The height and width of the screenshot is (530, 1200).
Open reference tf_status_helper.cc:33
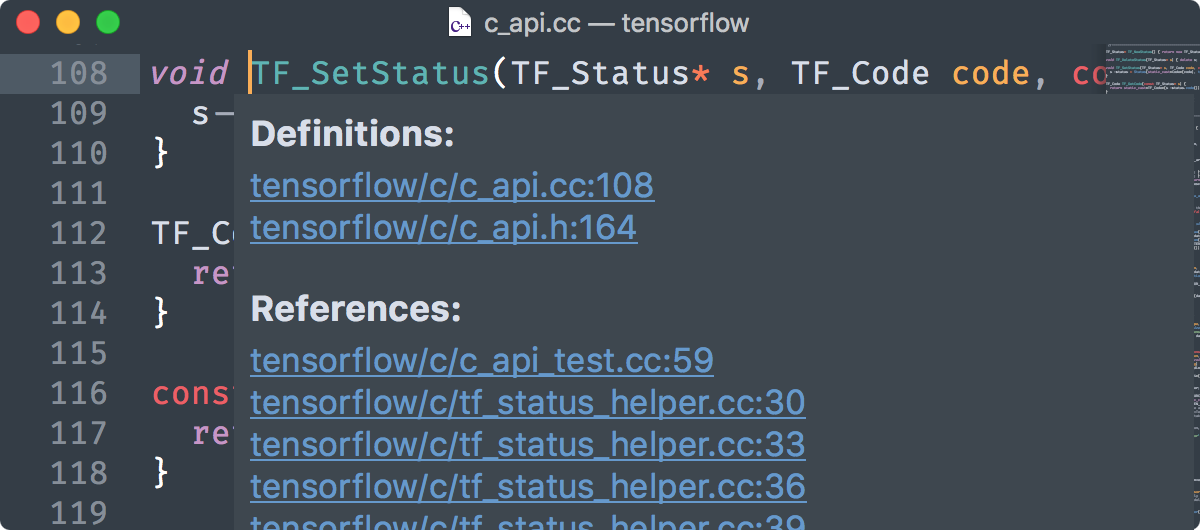pos(528,444)
